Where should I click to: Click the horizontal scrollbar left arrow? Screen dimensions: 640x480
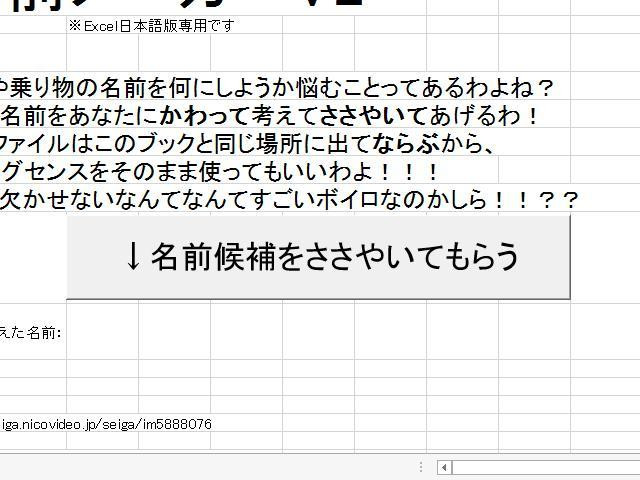(x=444, y=467)
